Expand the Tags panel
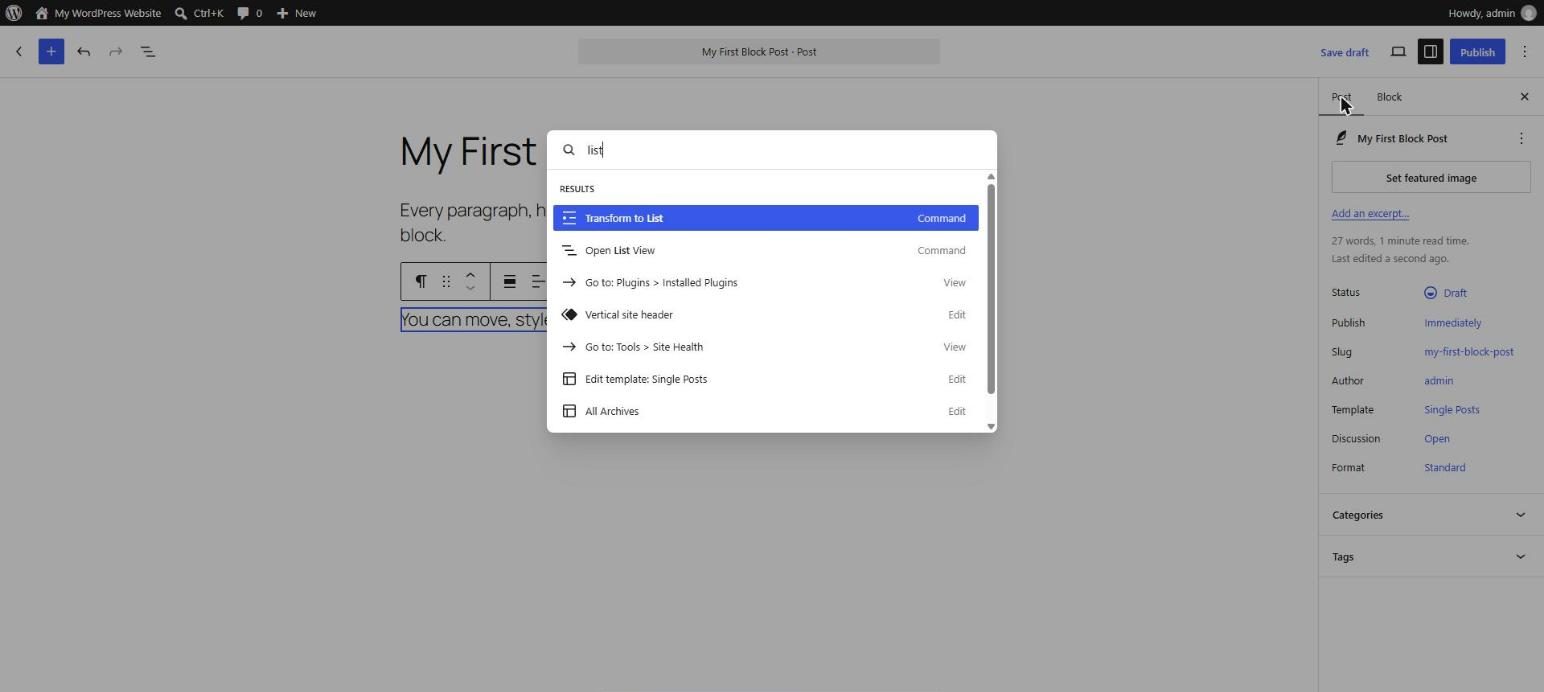This screenshot has width=1544, height=692. coord(1430,557)
